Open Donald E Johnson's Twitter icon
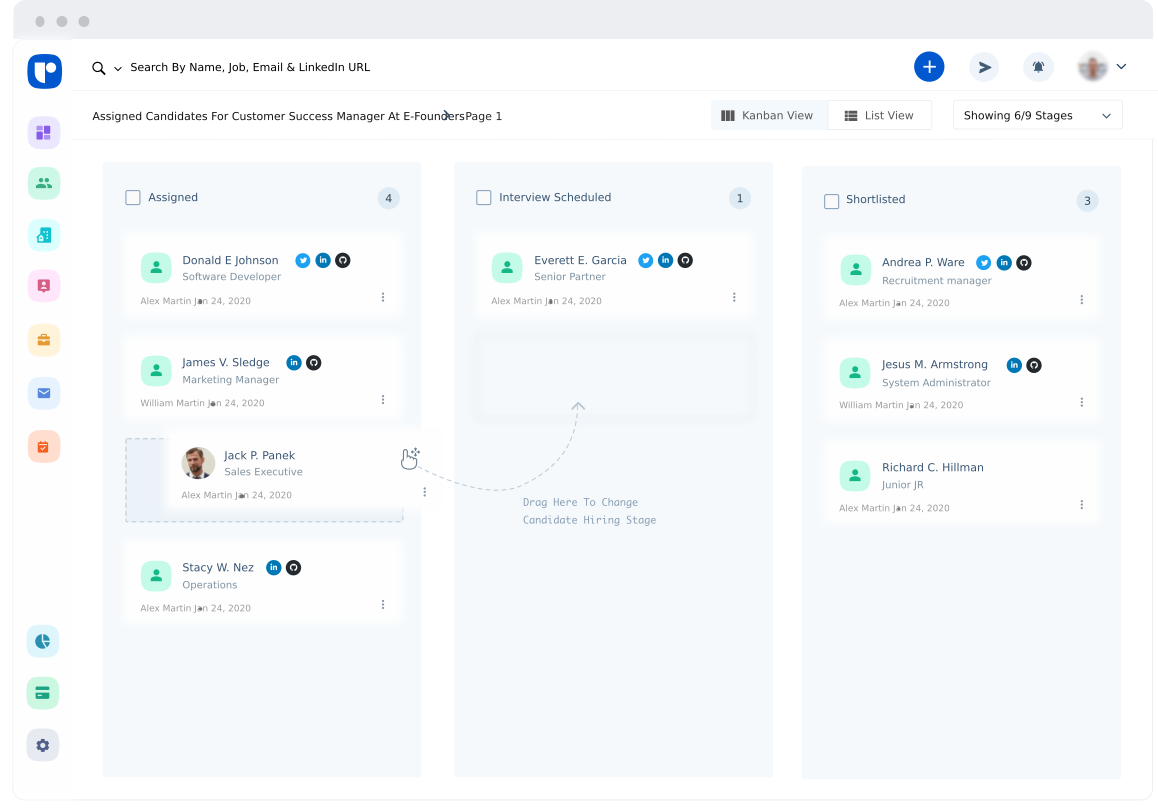This screenshot has width=1158, height=811. tap(303, 260)
